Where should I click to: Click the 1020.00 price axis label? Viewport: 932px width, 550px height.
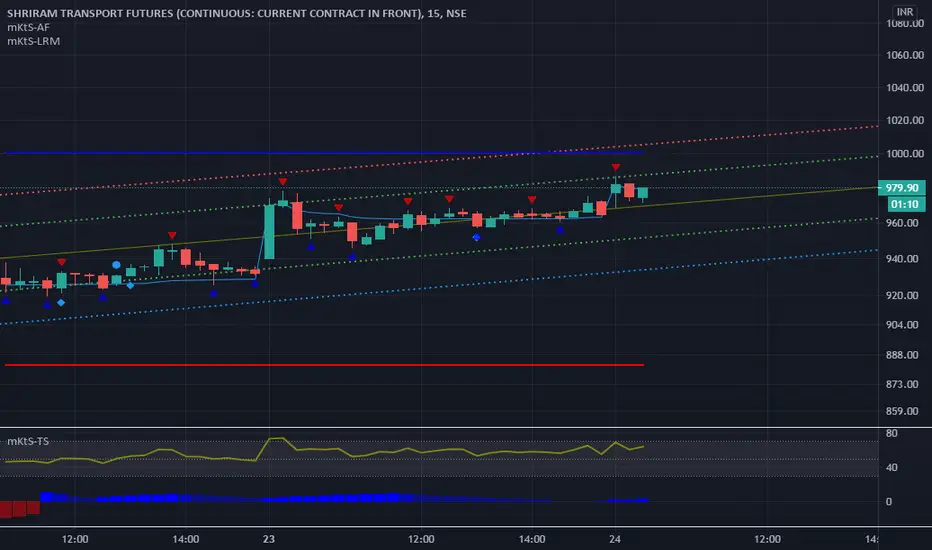(905, 120)
